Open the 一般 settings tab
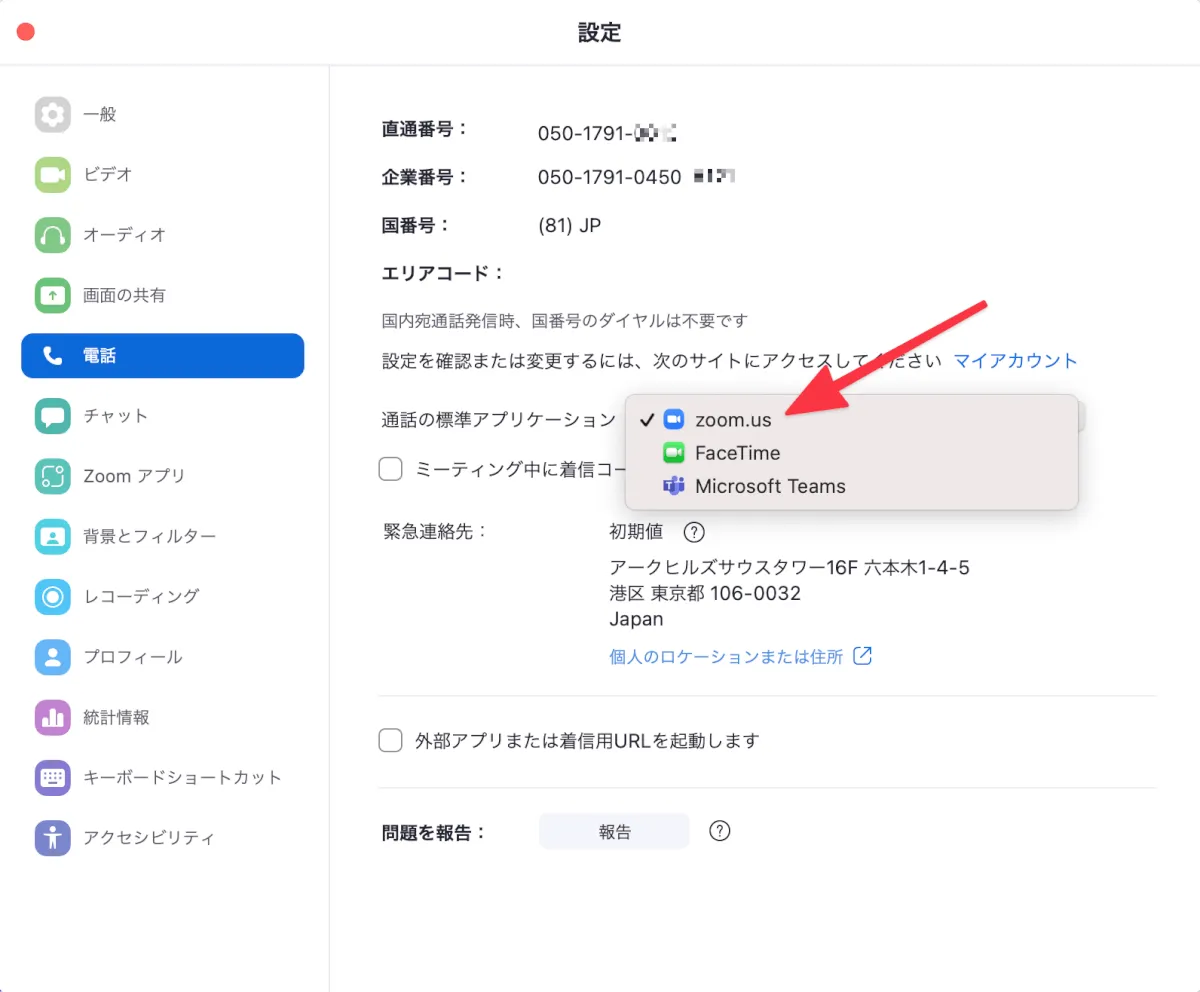The height and width of the screenshot is (992, 1200). (162, 115)
